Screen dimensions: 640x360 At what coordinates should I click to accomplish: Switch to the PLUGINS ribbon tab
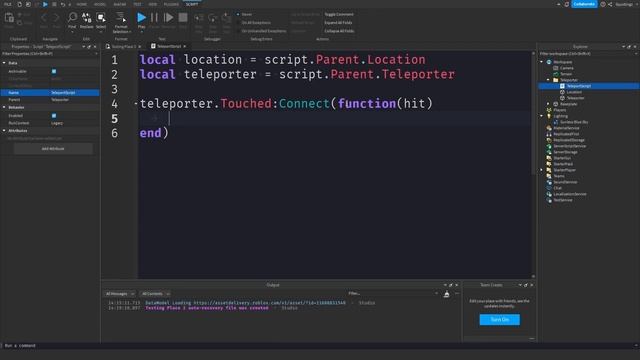coord(171,4)
